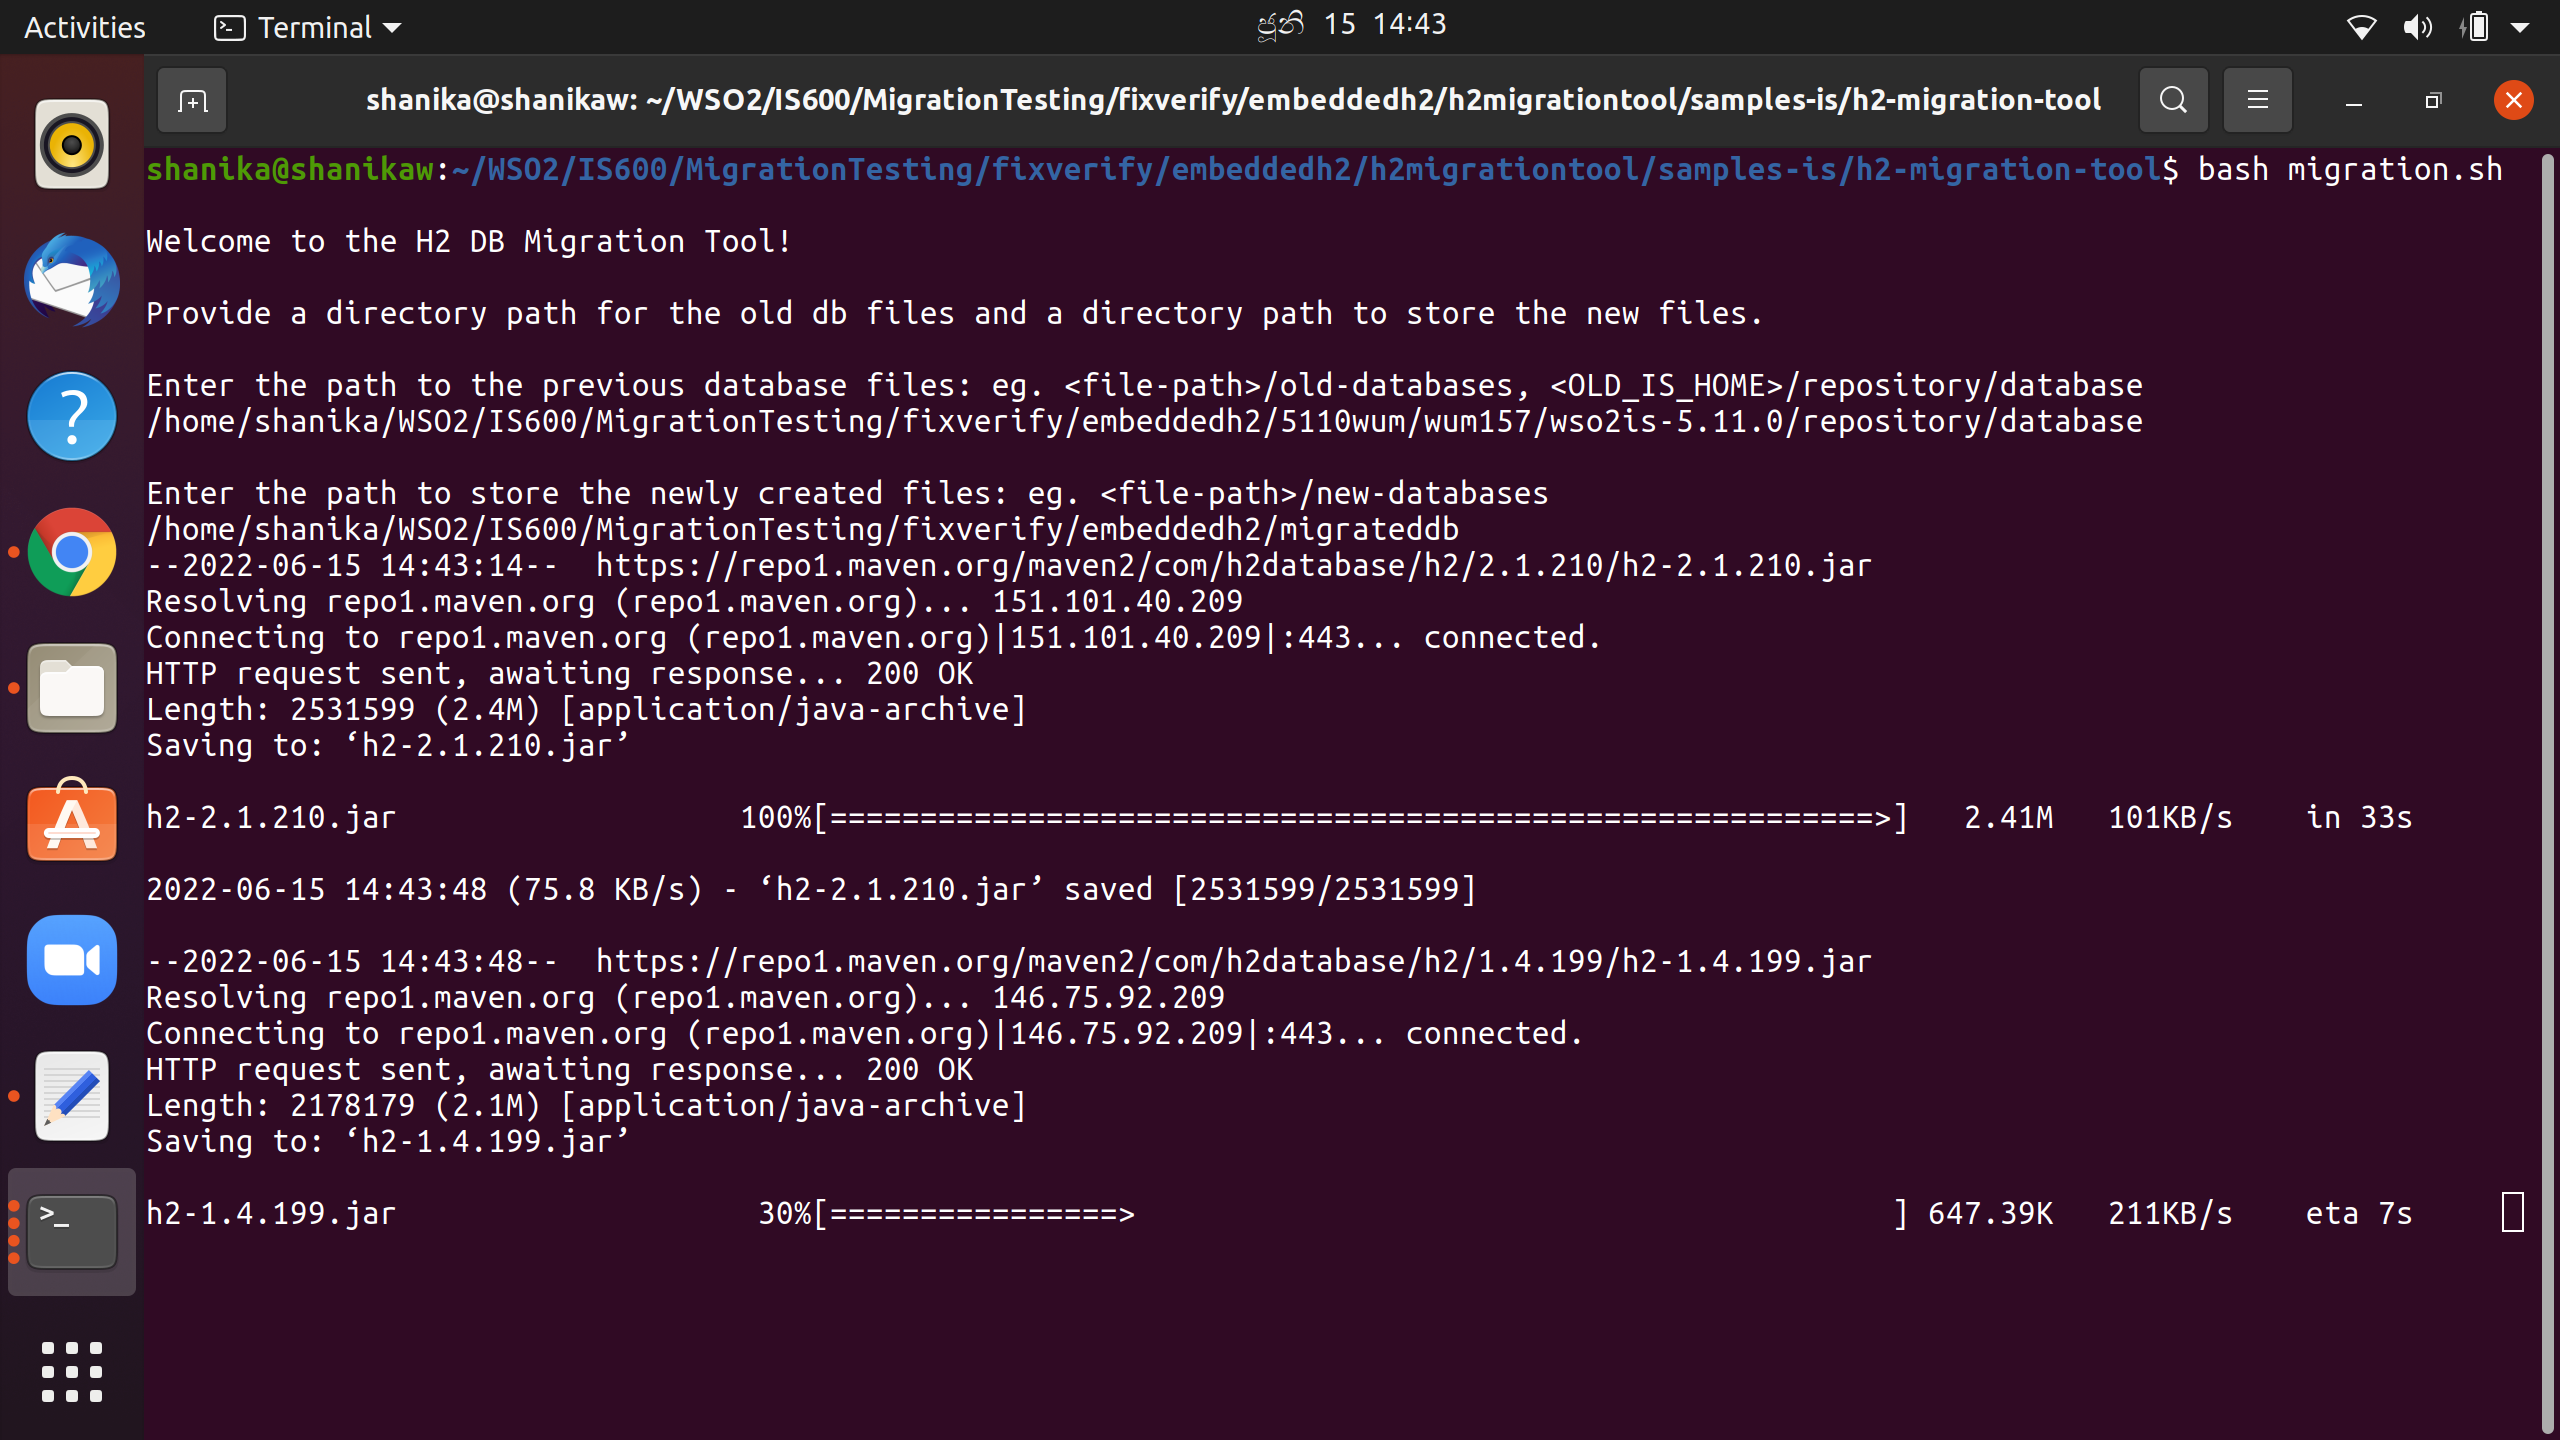Open the Show Applications grid

click(71, 1371)
